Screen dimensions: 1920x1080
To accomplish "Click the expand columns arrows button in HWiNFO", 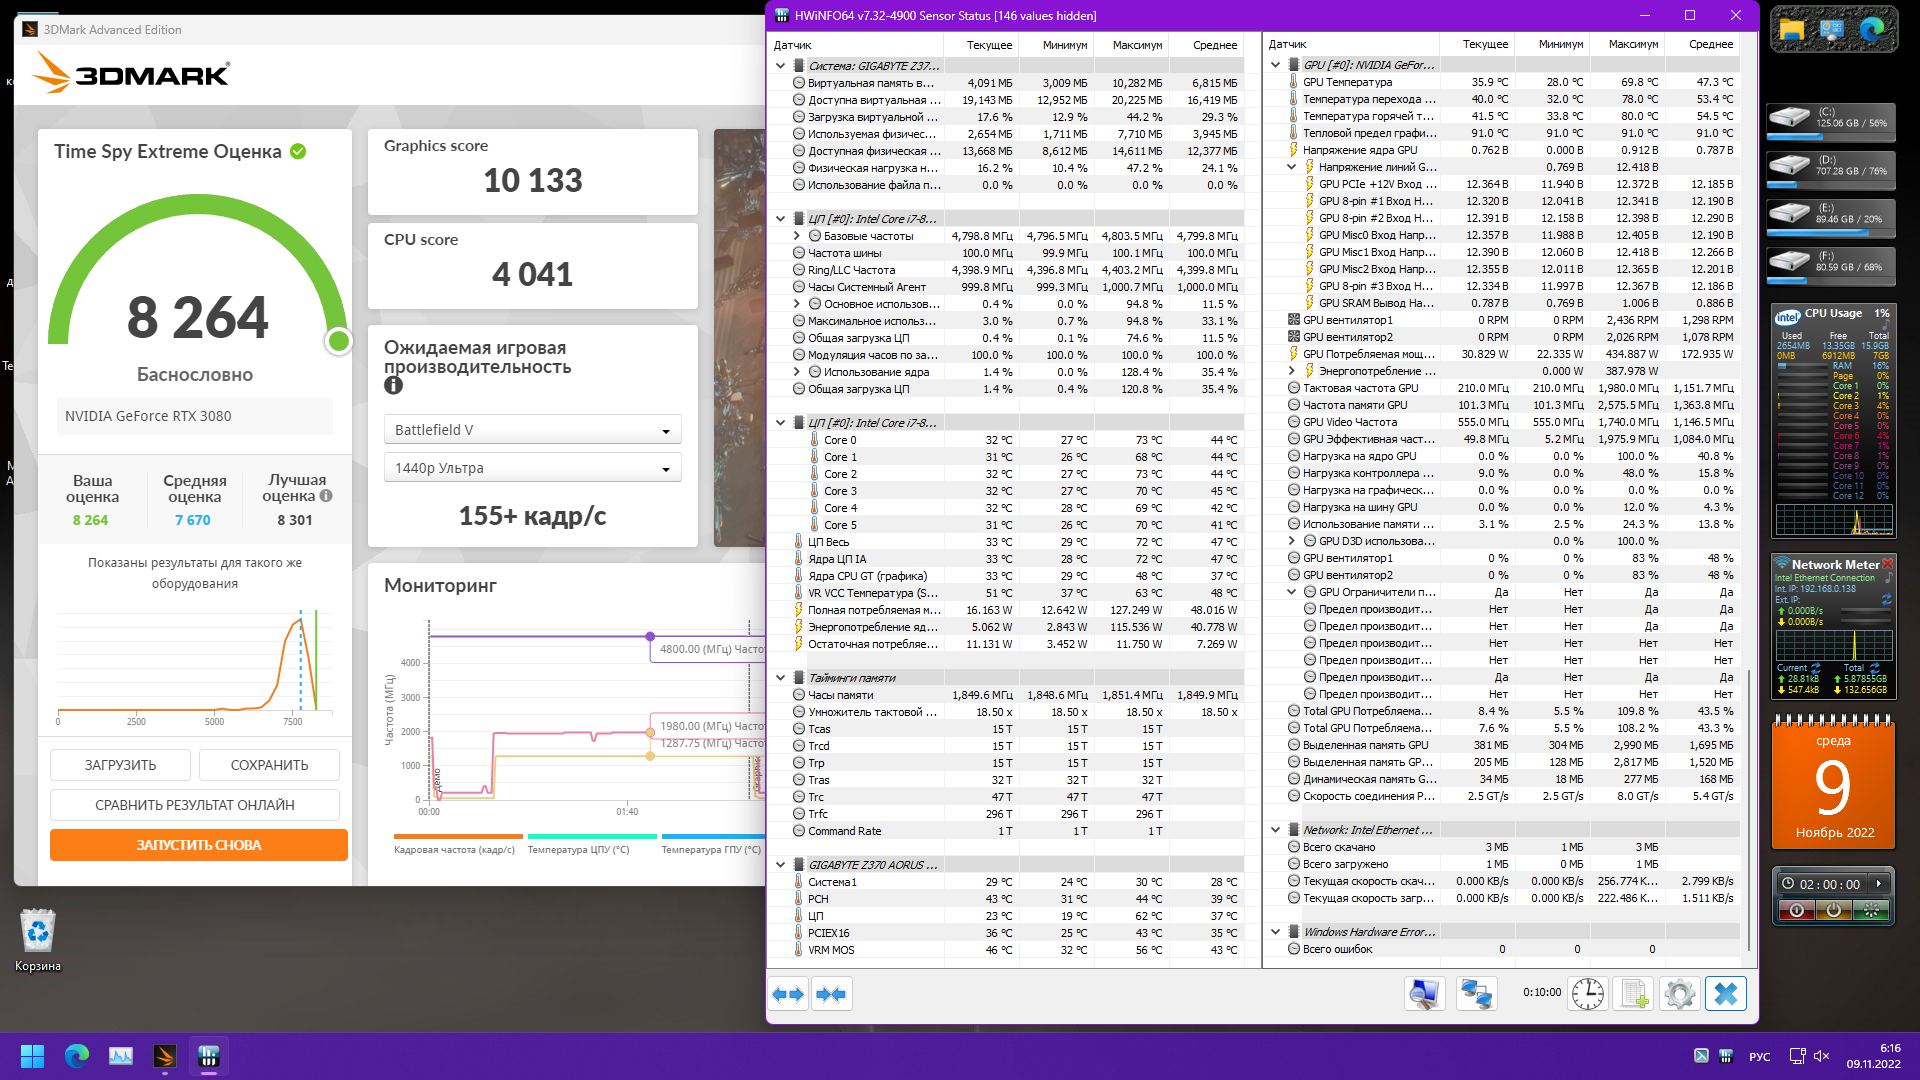I will click(789, 994).
